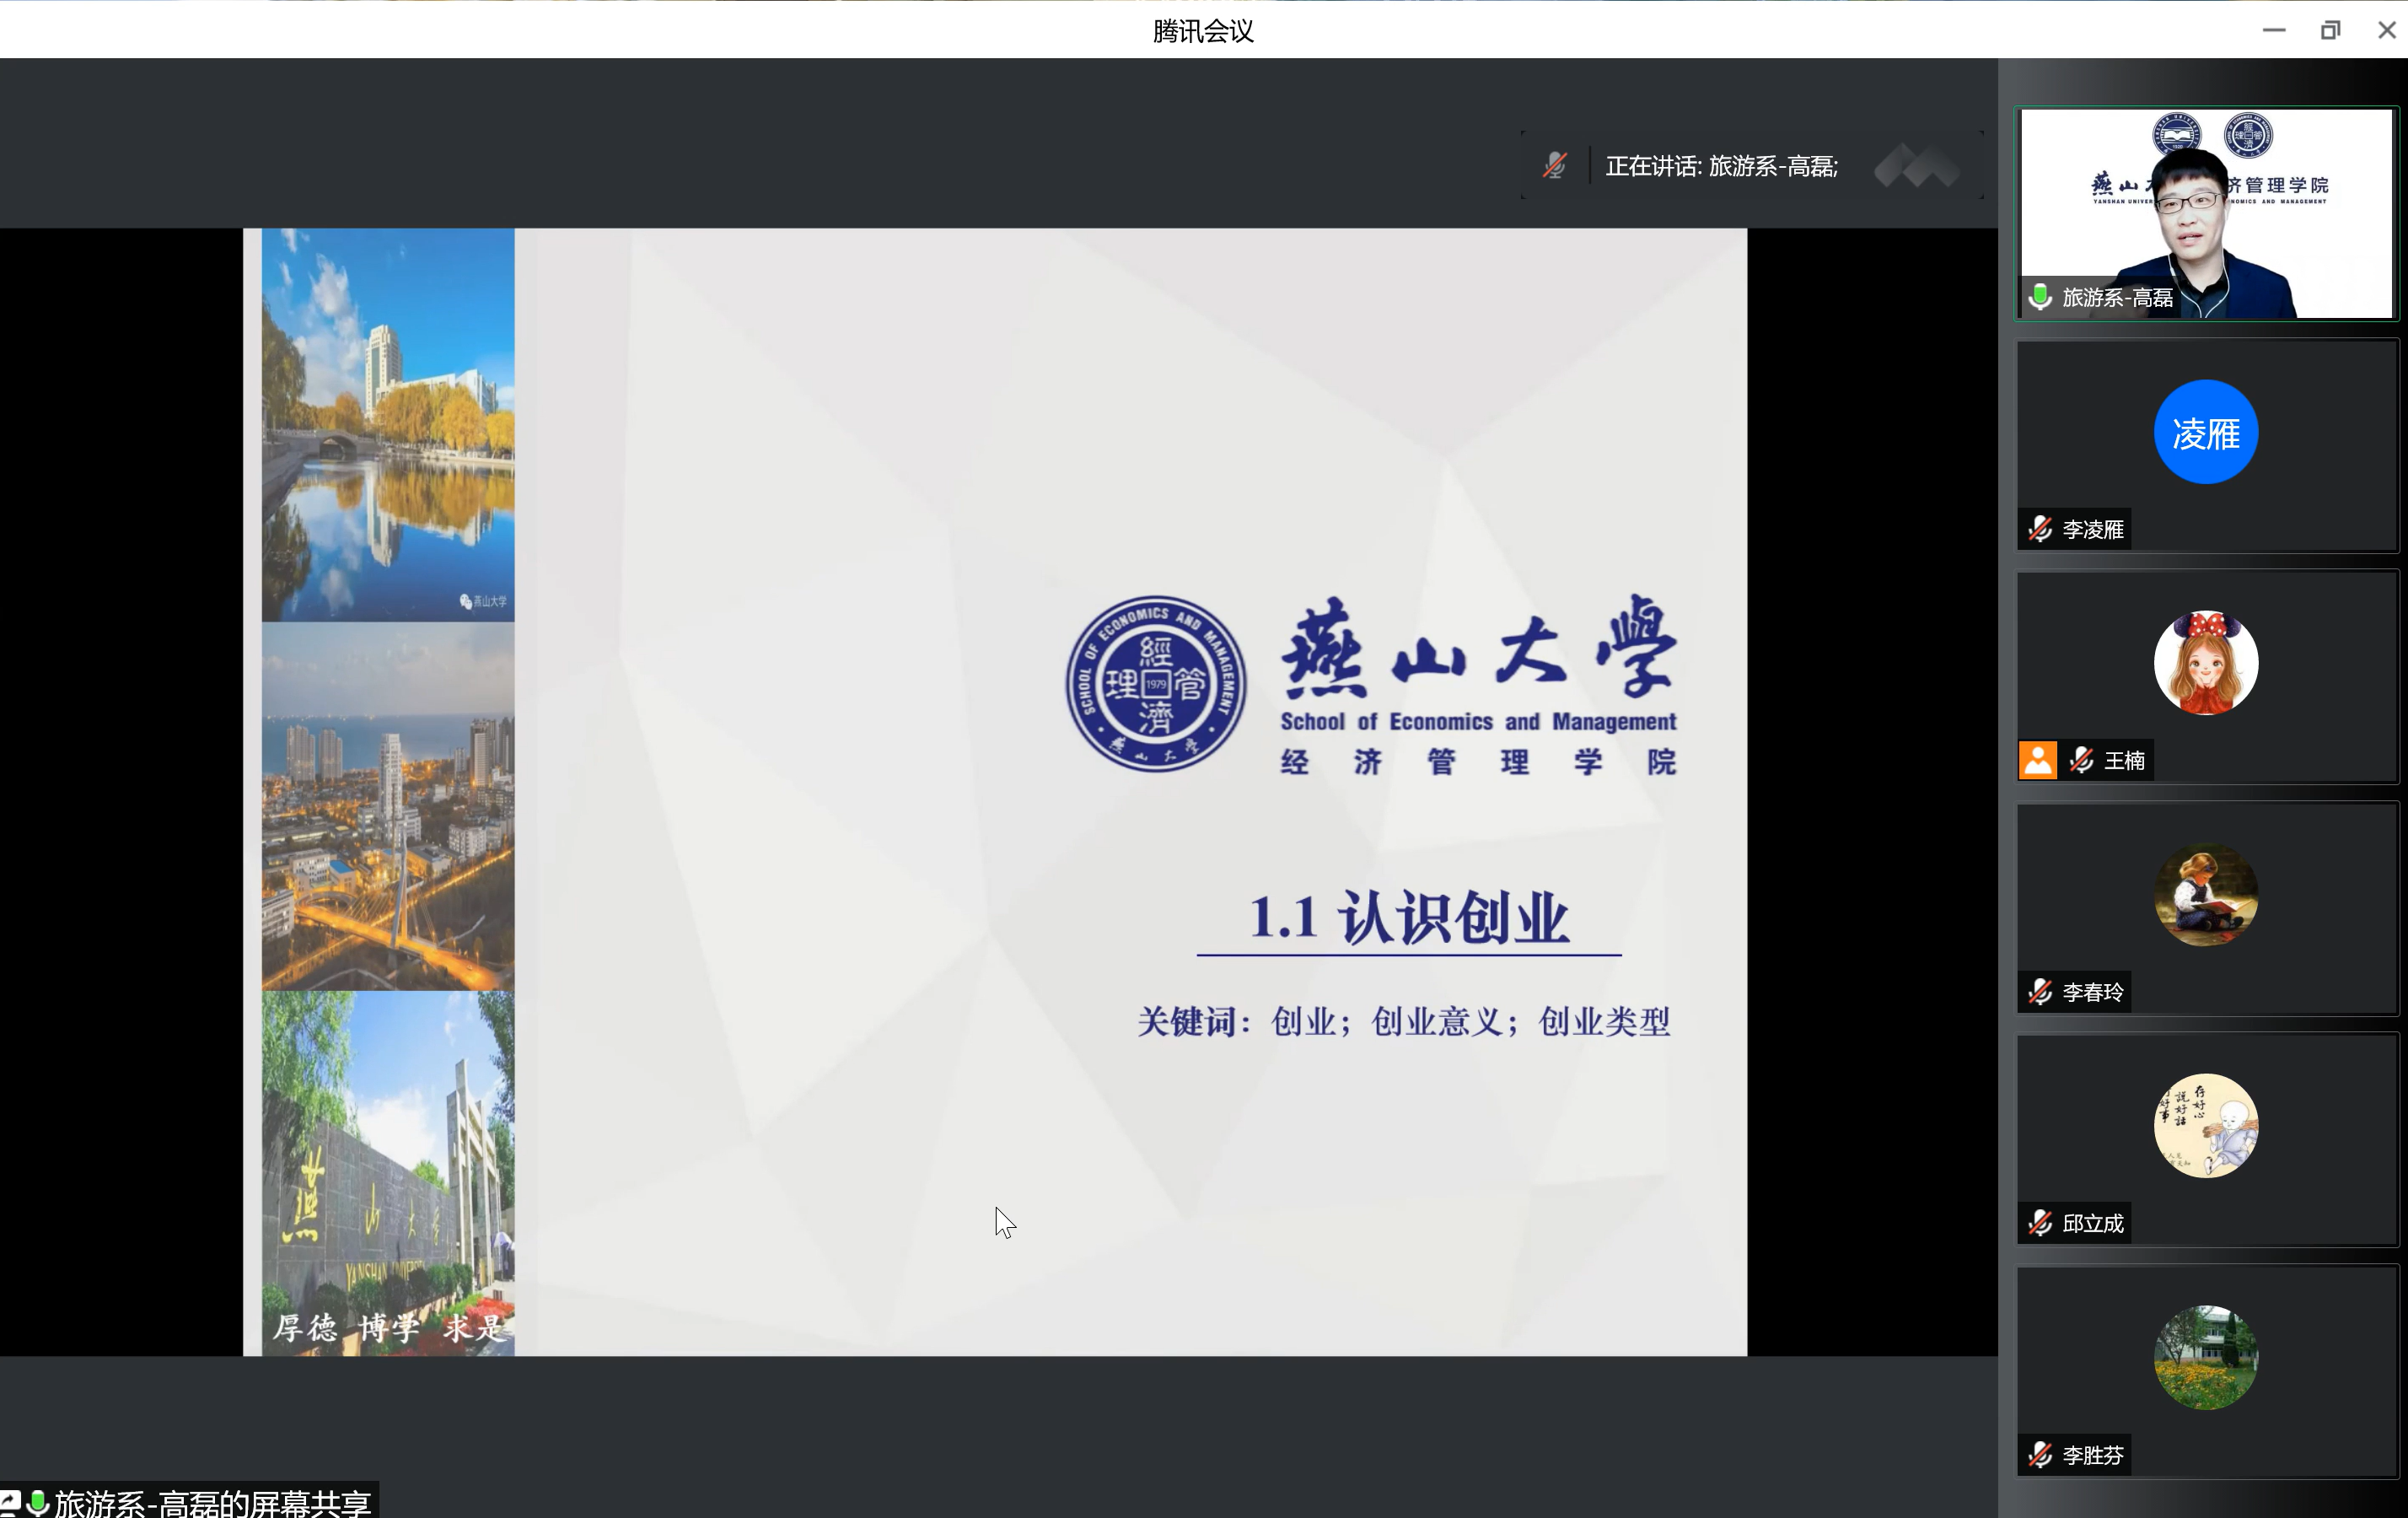The width and height of the screenshot is (2408, 1518).
Task: Click the orange profile icon beside 王楠
Action: pos(2038,760)
